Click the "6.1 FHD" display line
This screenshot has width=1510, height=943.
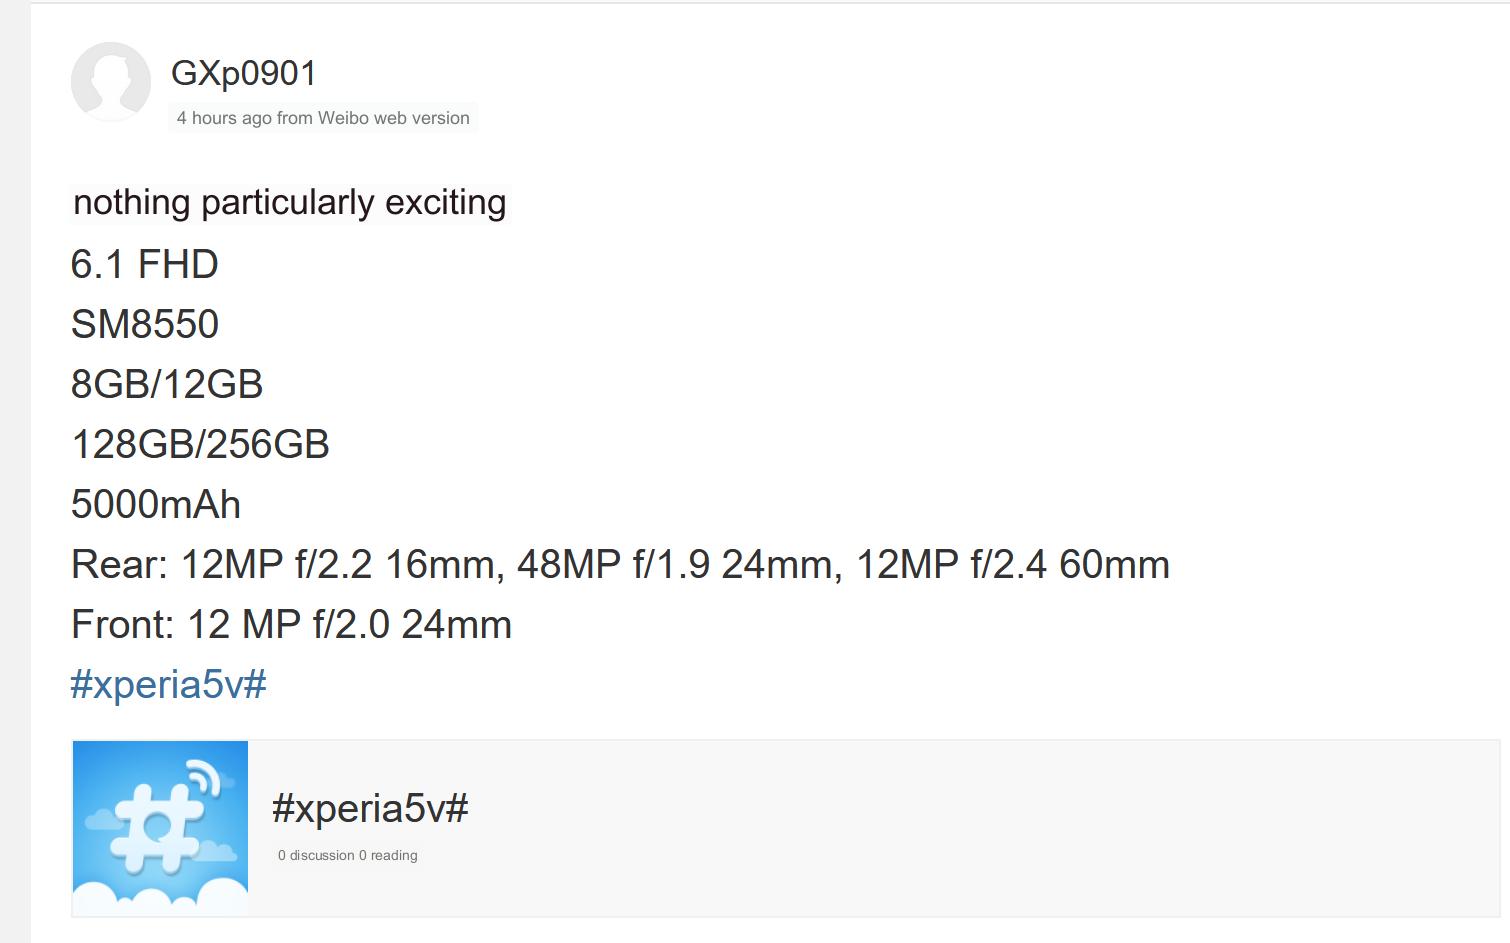tap(144, 265)
